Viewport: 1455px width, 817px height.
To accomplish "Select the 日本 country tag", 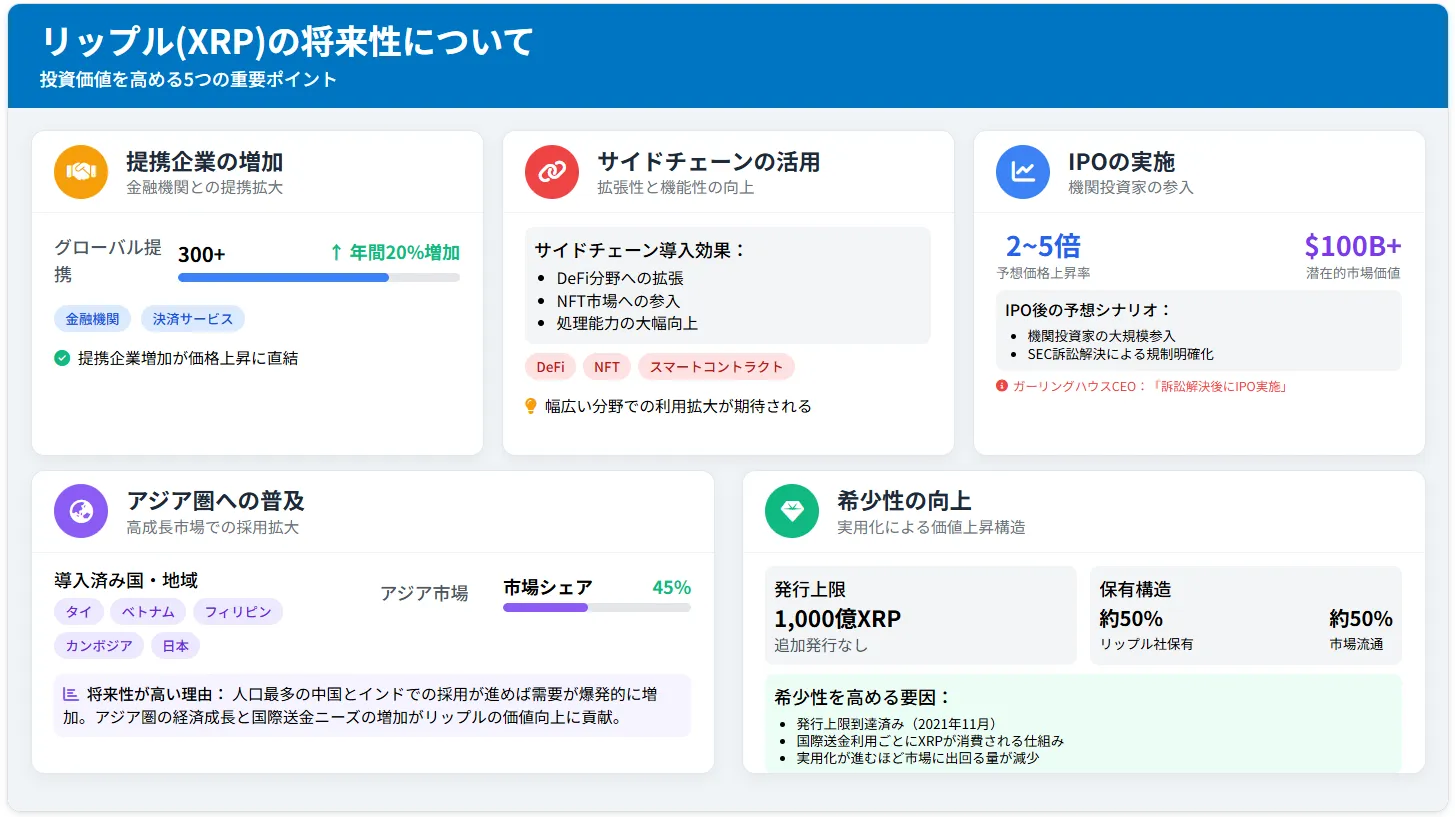I will click(175, 645).
